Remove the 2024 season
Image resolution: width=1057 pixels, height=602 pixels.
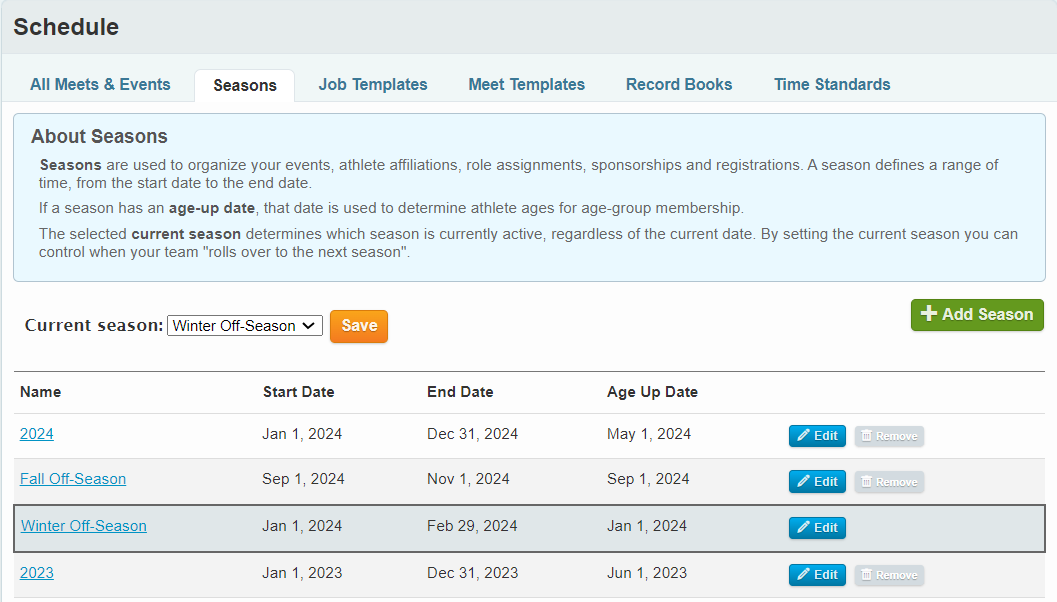pyautogui.click(x=889, y=436)
